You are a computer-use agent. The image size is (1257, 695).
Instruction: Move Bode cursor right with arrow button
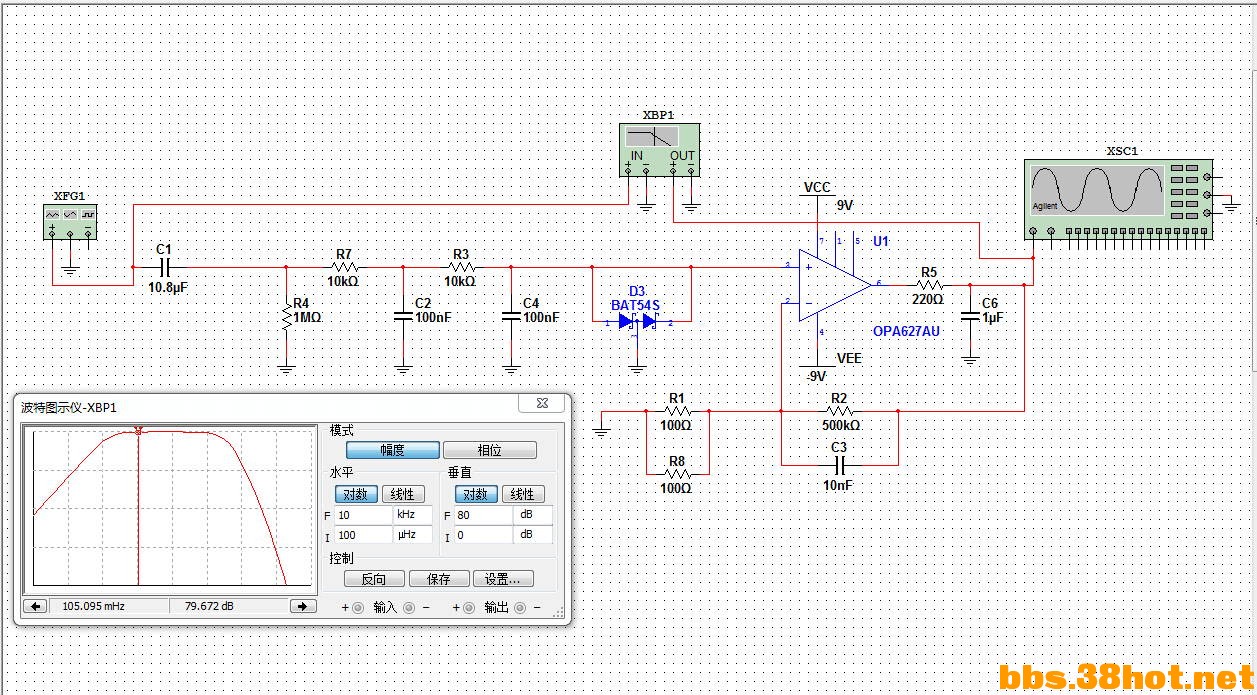pos(303,606)
